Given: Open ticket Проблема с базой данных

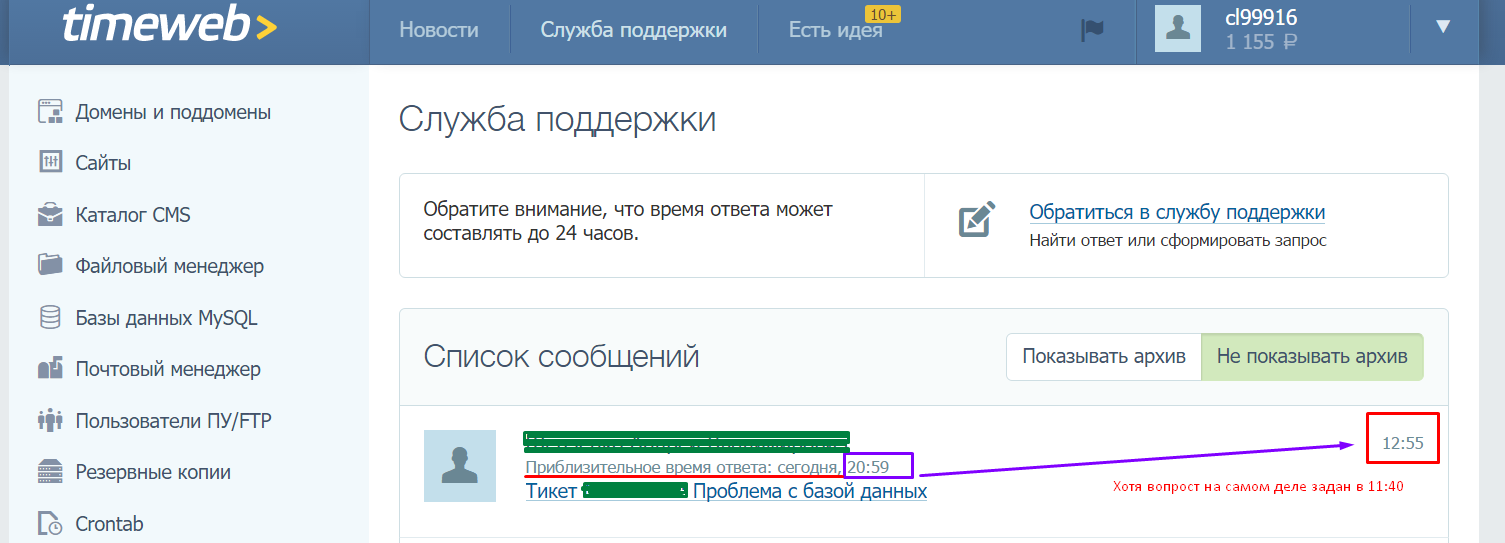Looking at the screenshot, I should (809, 491).
